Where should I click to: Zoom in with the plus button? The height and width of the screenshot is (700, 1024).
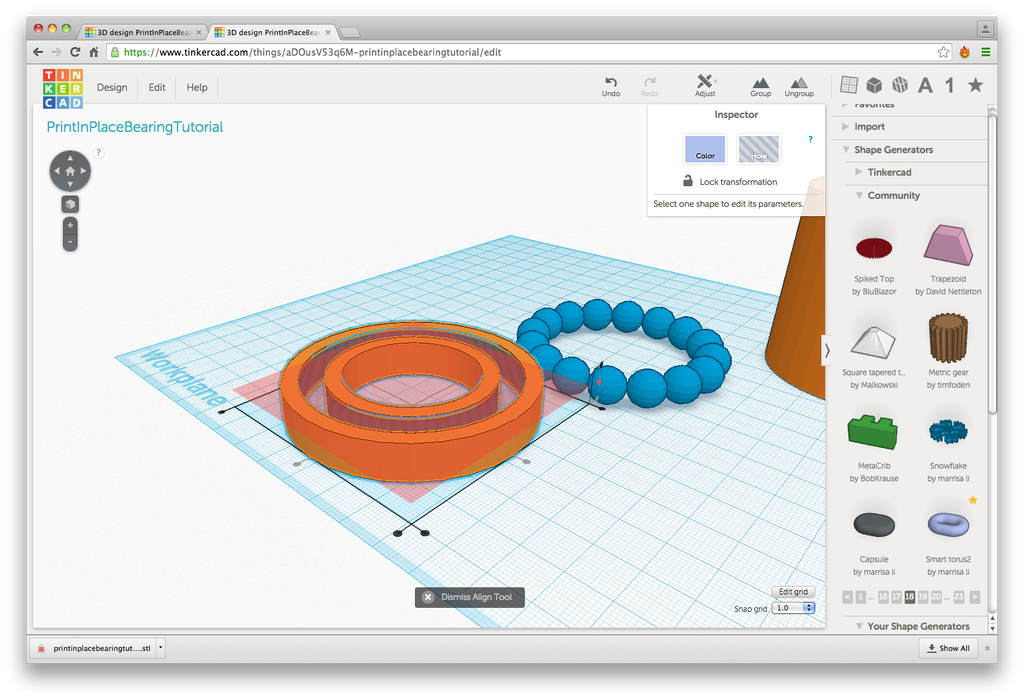[x=70, y=225]
